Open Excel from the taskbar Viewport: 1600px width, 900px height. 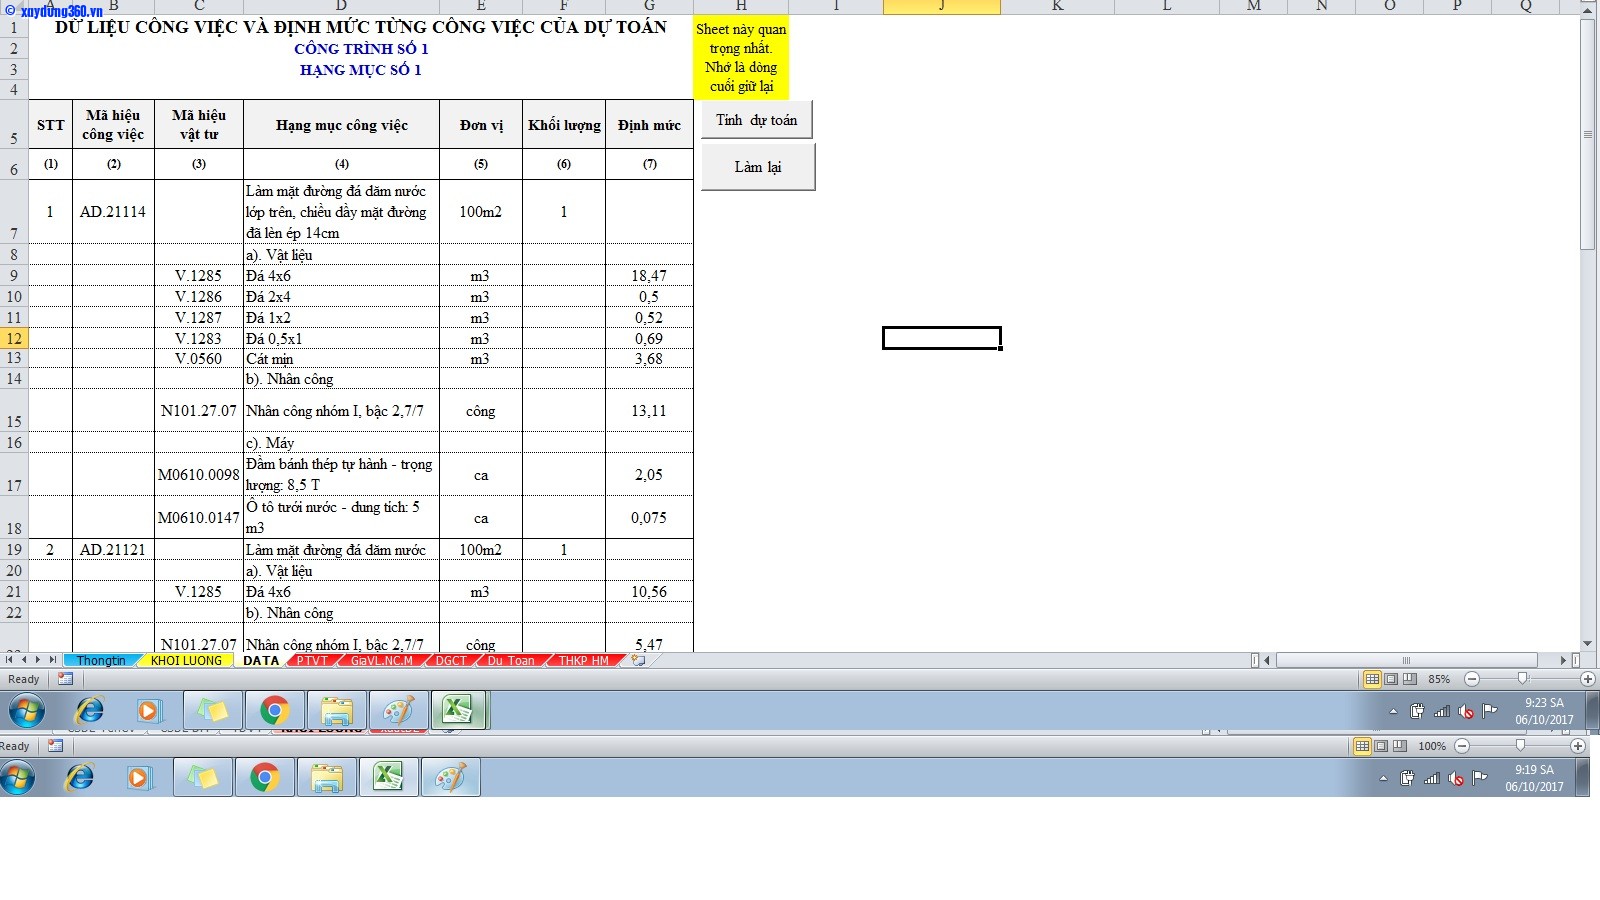459,711
